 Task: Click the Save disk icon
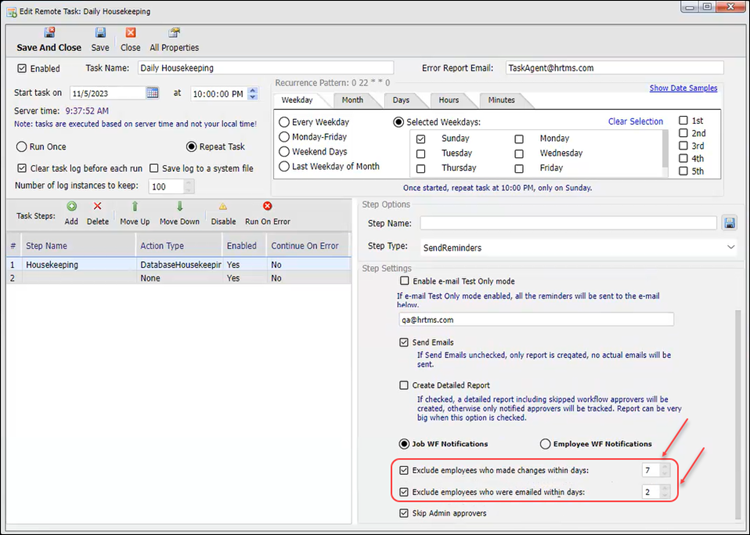[100, 33]
